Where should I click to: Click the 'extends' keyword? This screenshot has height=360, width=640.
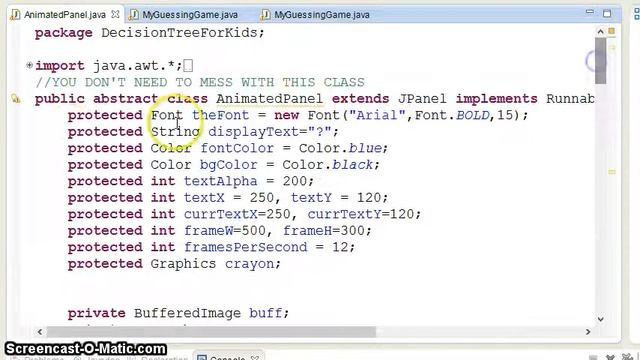pyautogui.click(x=360, y=99)
